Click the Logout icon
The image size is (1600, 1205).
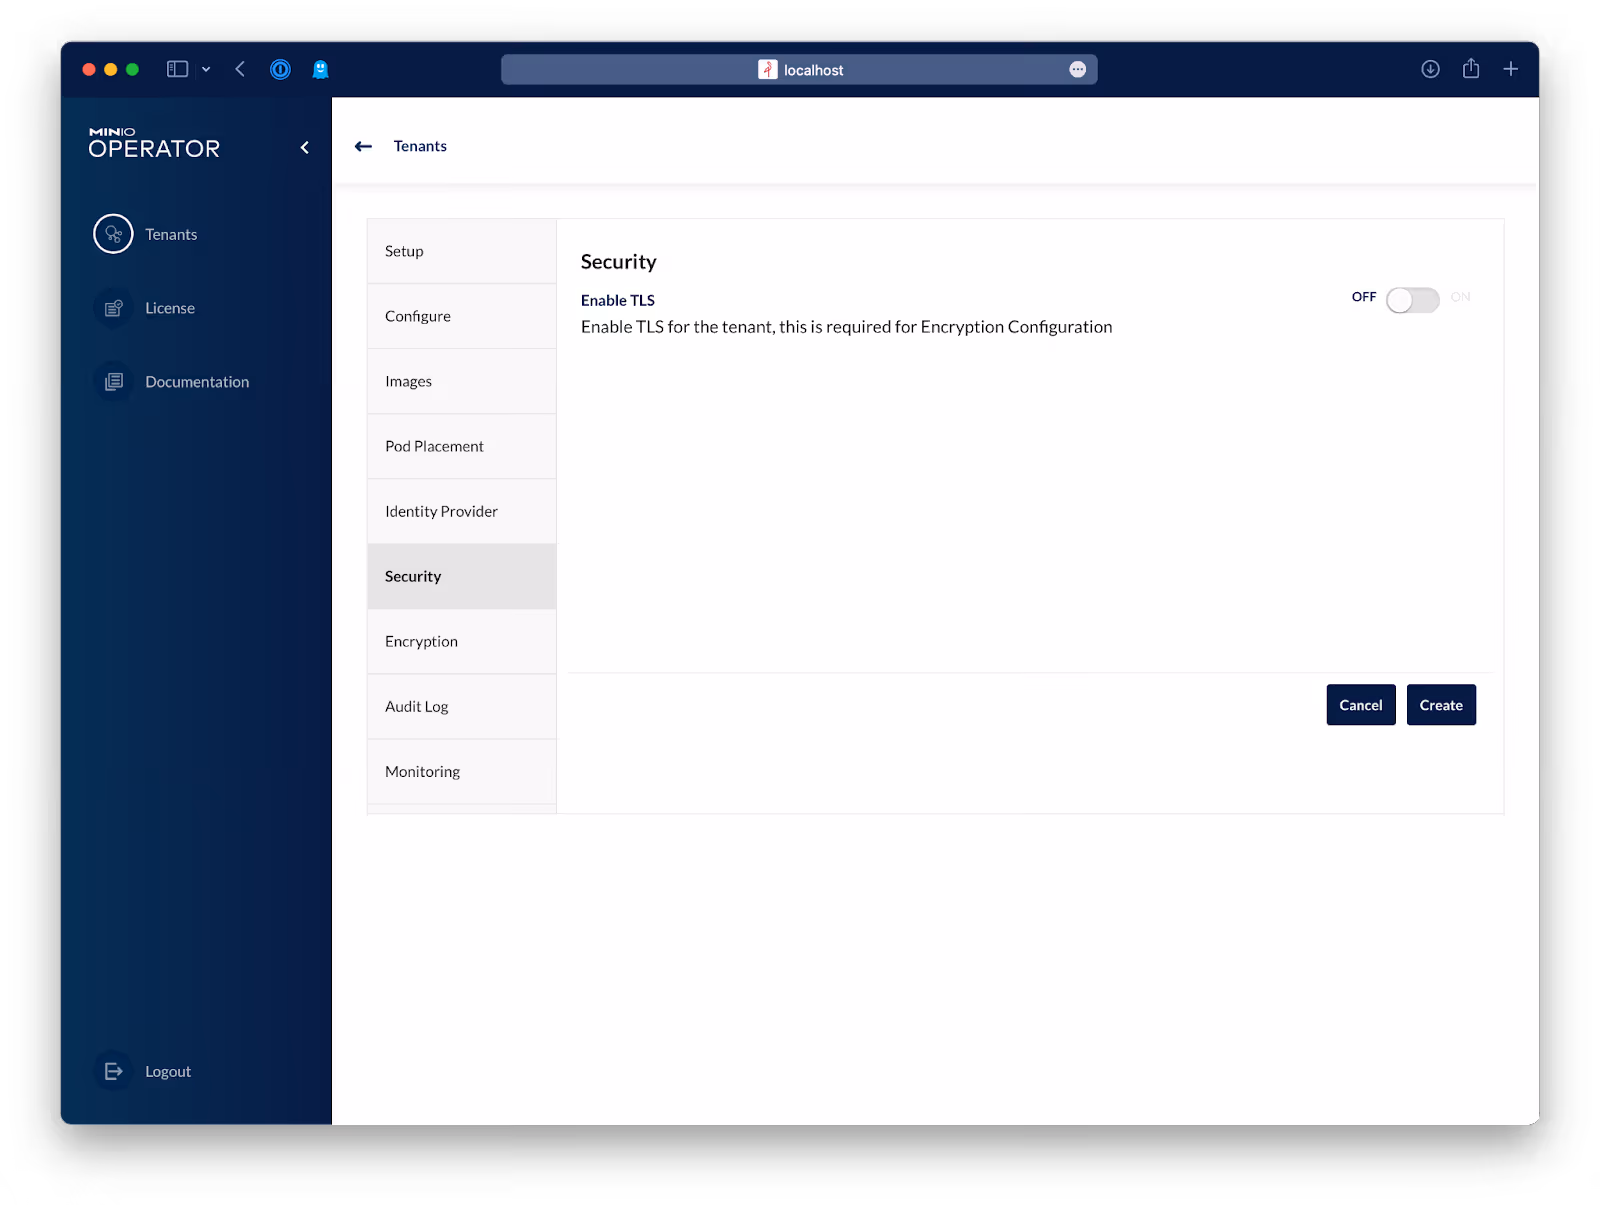(113, 1071)
